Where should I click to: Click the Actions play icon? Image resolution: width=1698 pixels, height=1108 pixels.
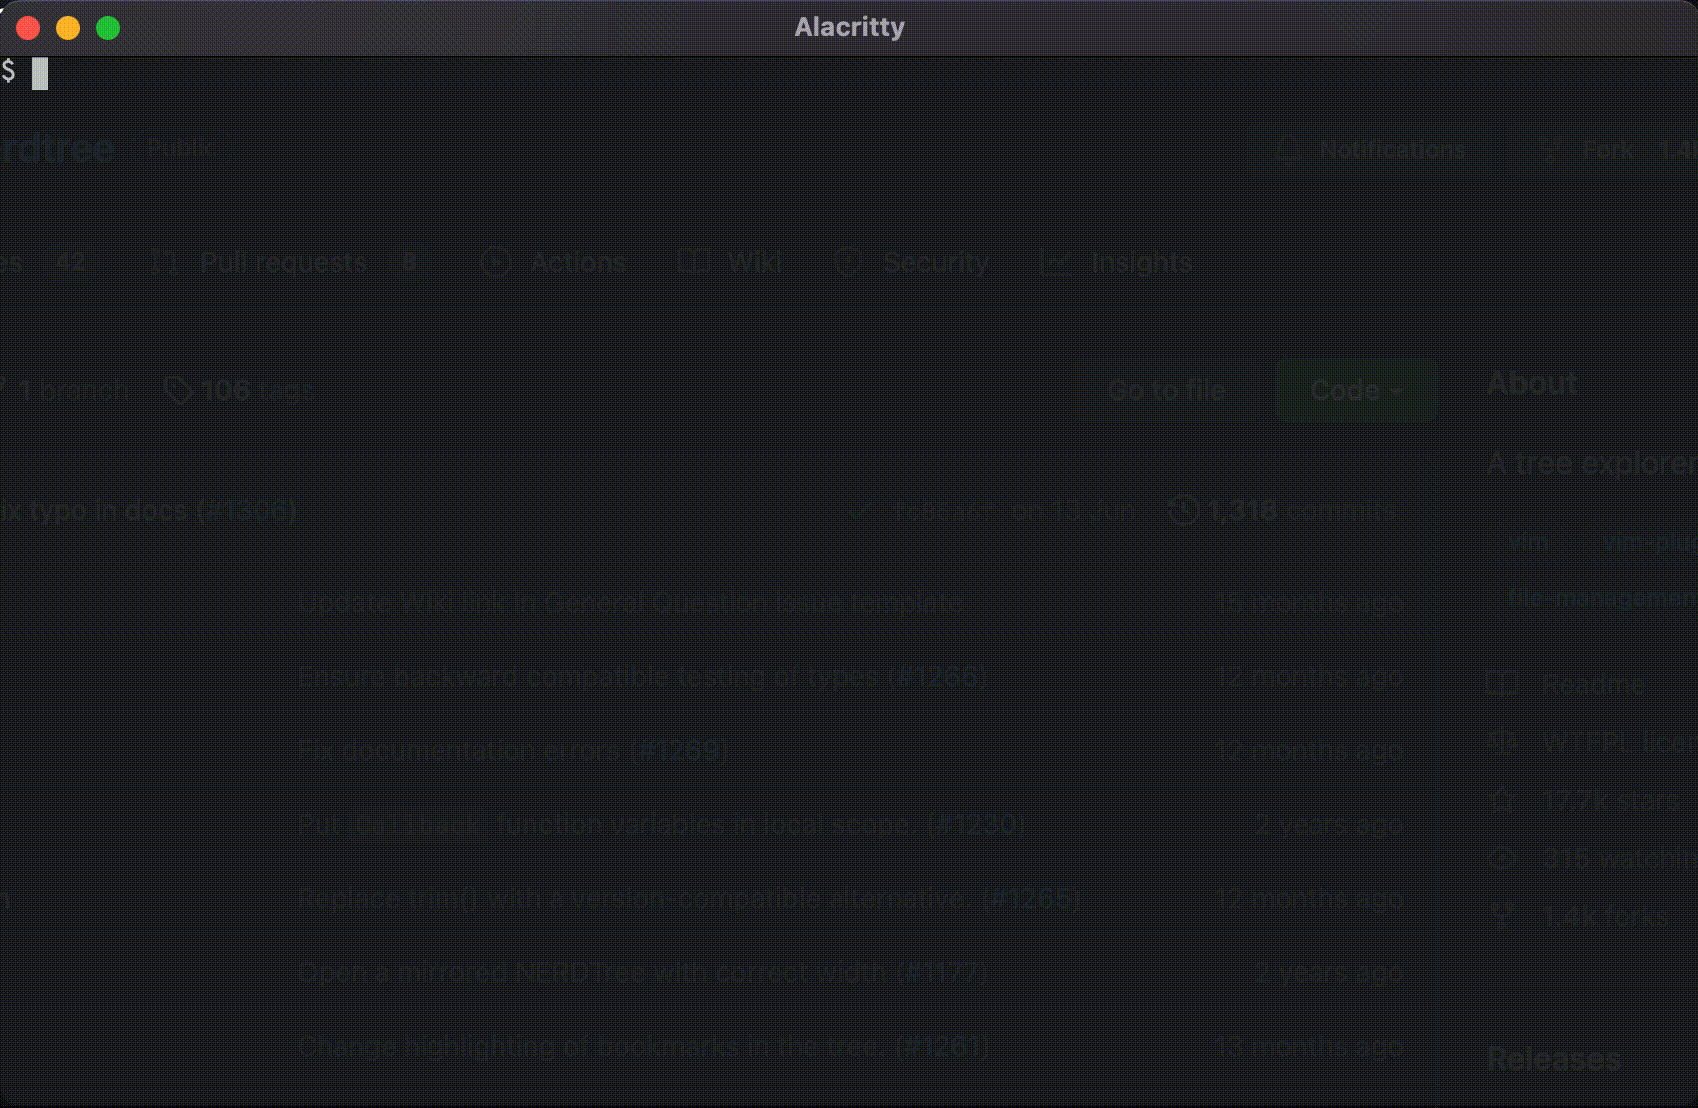[496, 262]
